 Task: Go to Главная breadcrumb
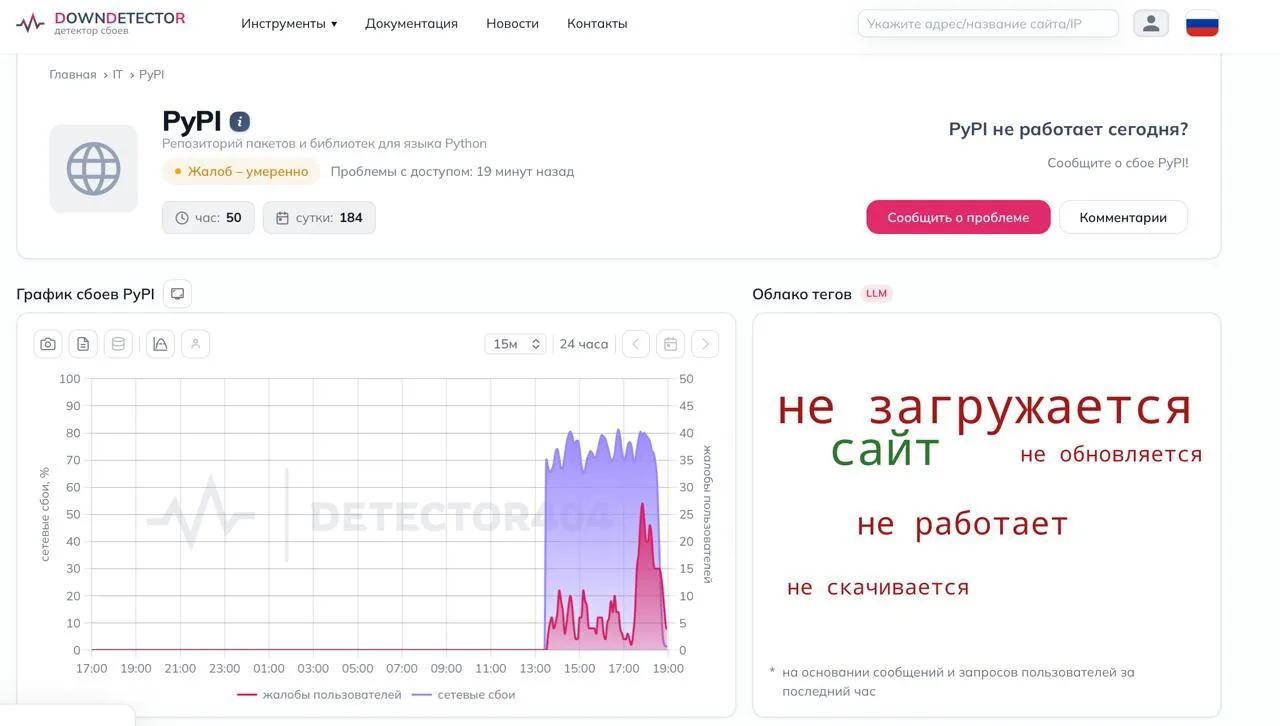(73, 75)
